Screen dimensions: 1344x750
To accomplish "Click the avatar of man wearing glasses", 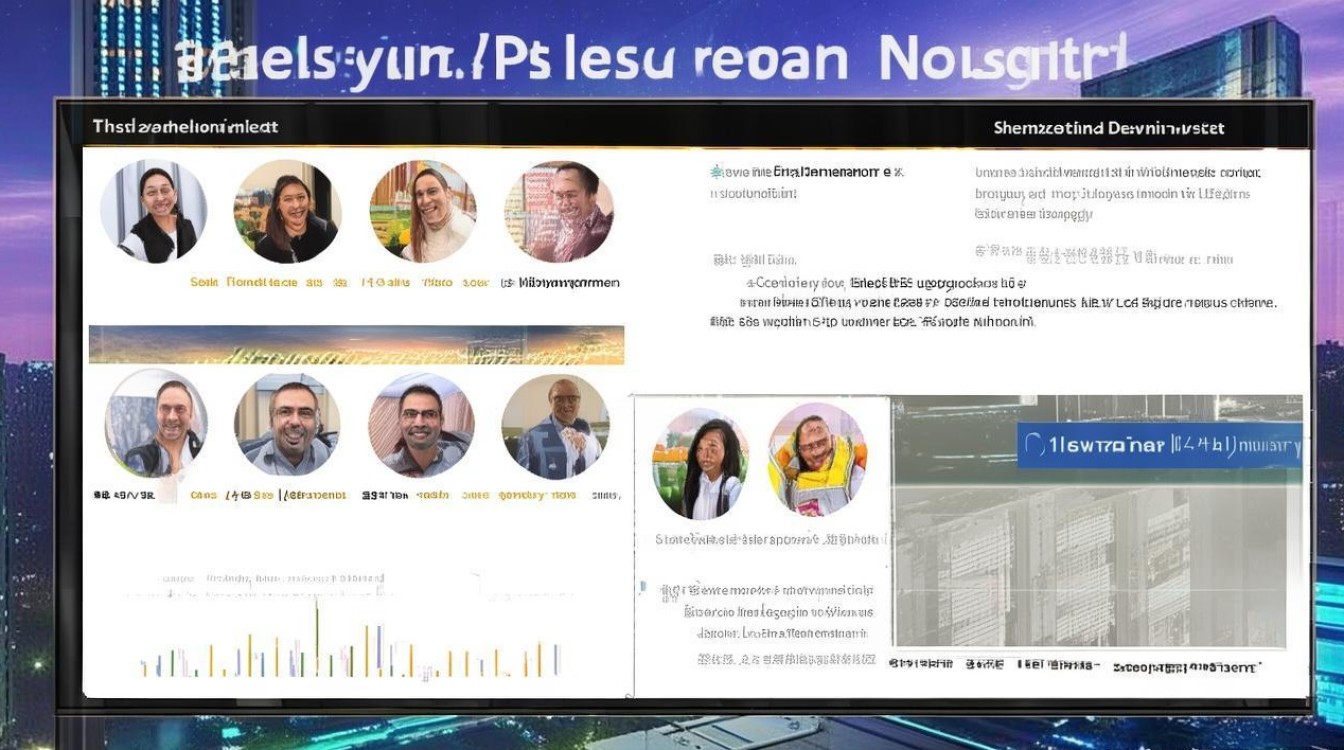I will point(421,426).
